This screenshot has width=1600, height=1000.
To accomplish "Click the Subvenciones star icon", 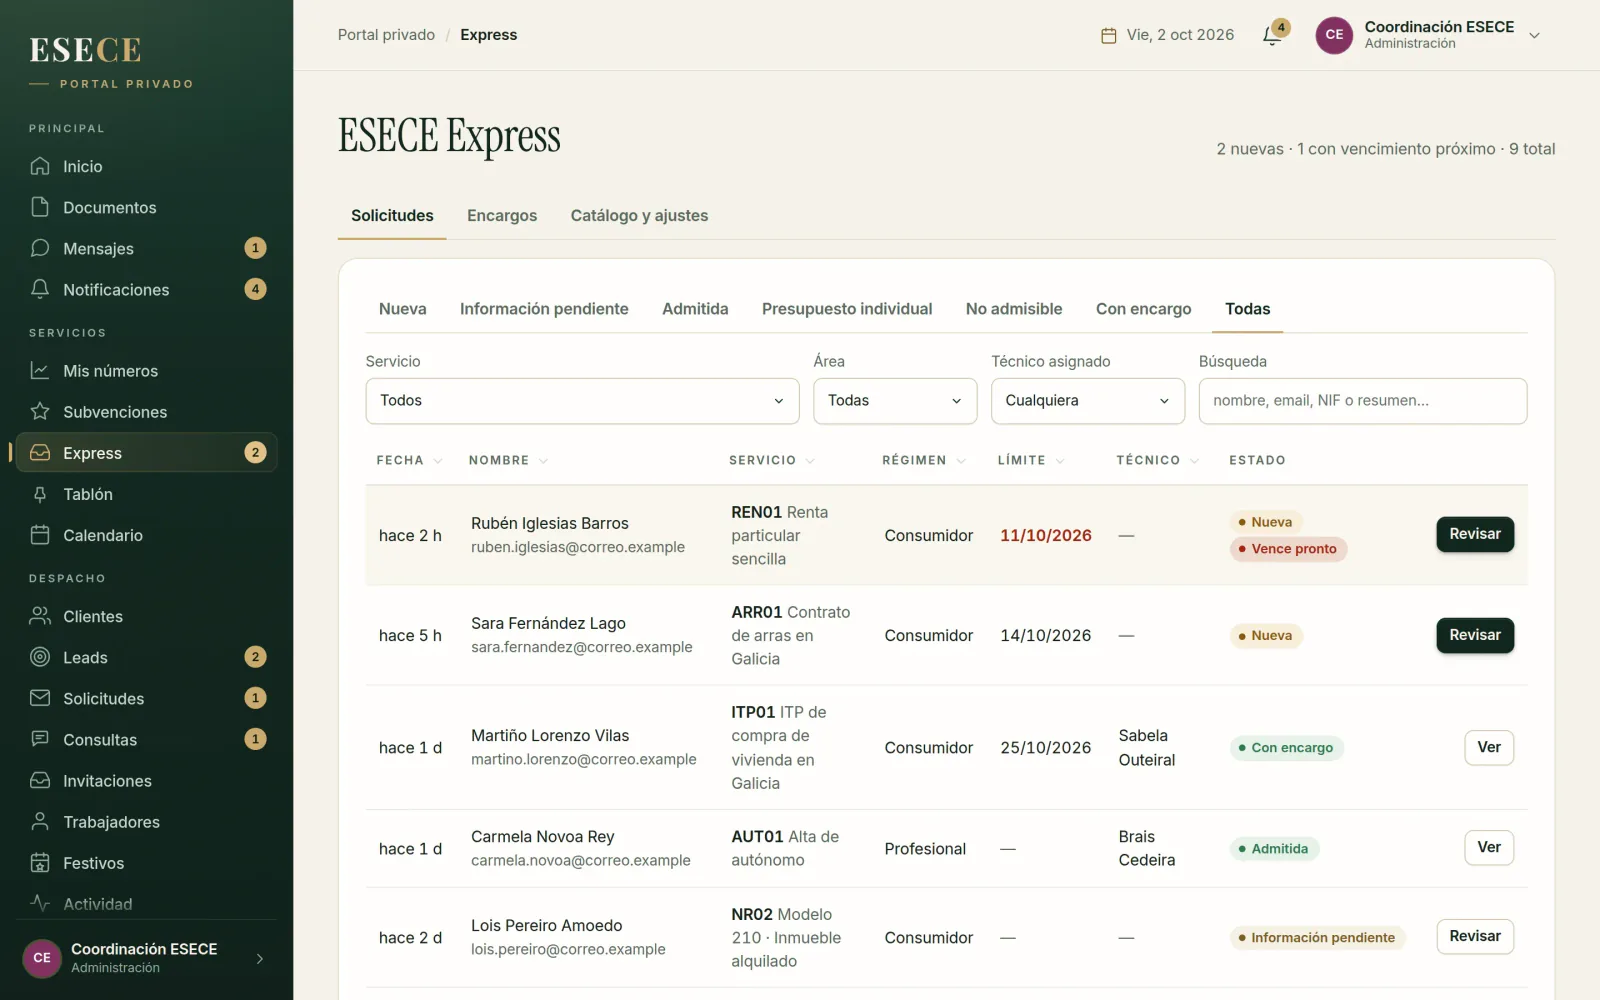I will tap(40, 412).
